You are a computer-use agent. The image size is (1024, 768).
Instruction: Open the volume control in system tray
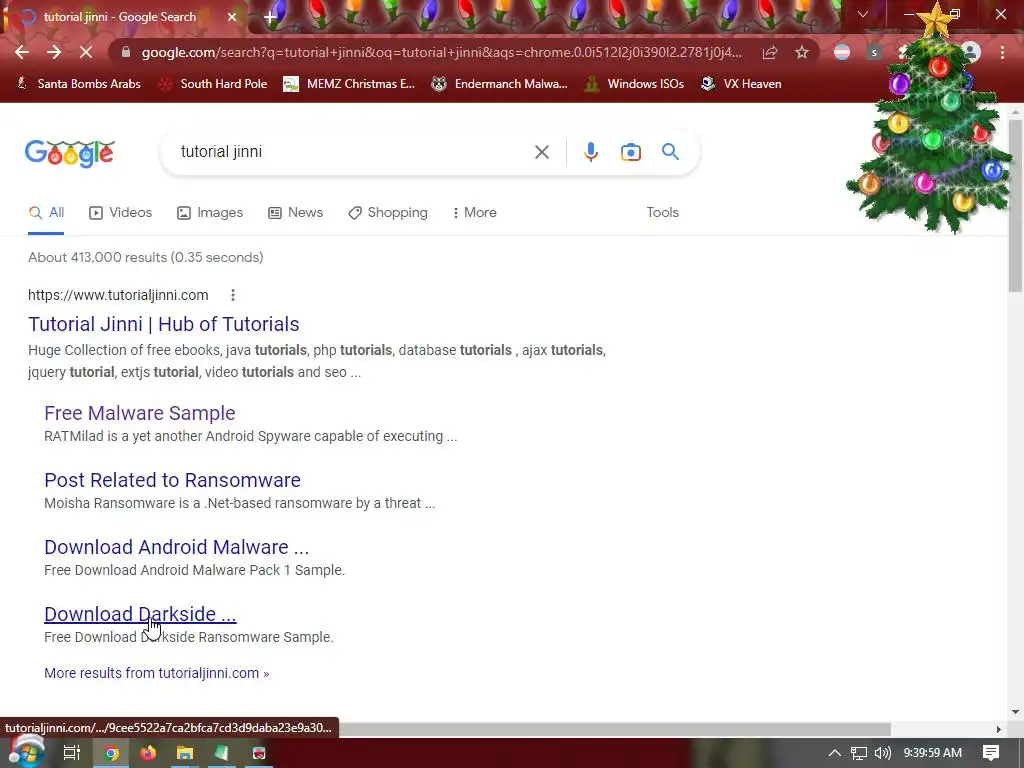coord(882,753)
